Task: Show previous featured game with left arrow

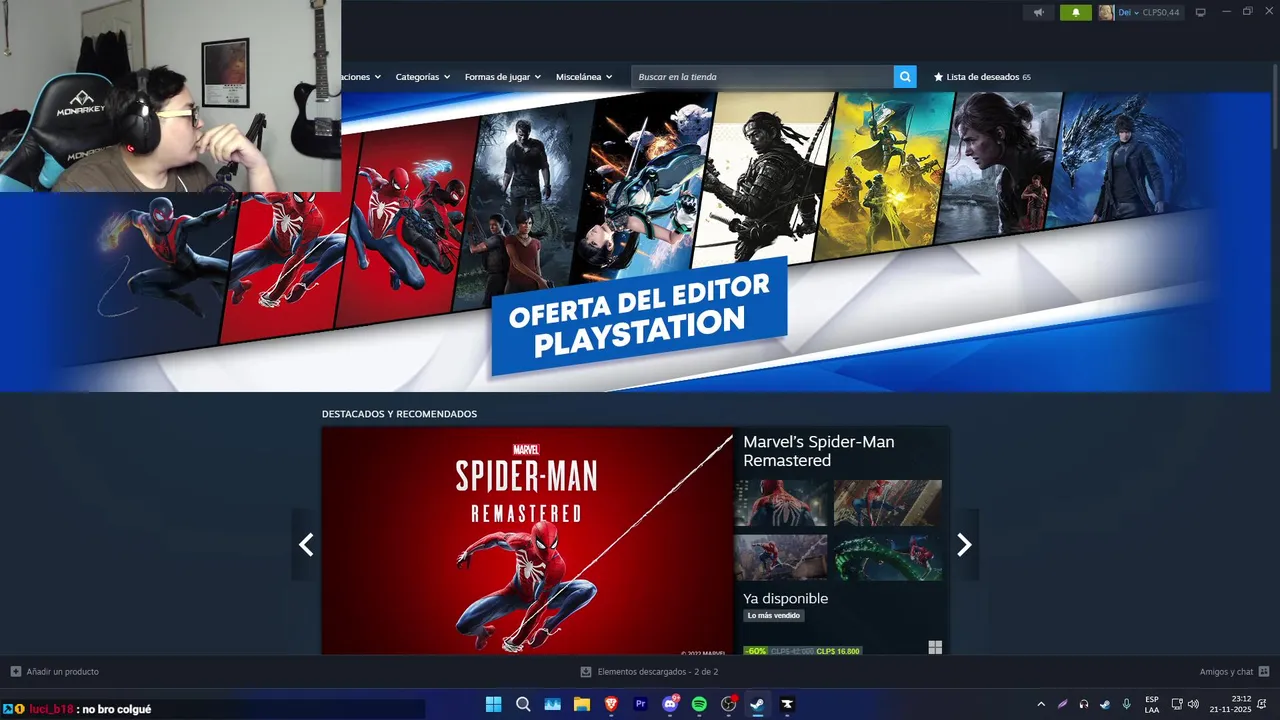Action: [x=306, y=544]
